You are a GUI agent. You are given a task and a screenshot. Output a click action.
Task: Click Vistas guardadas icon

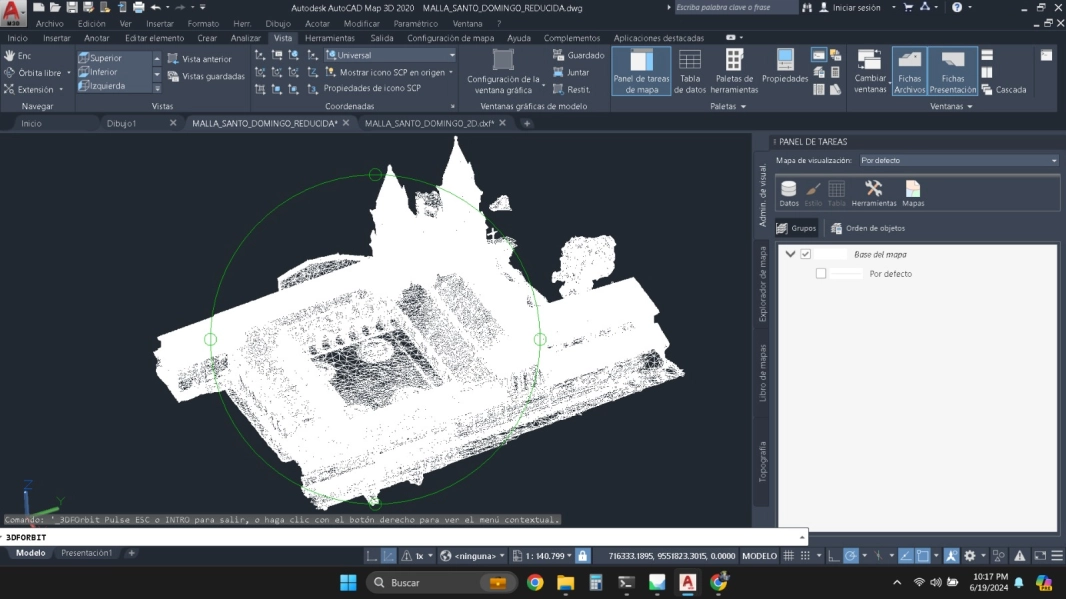(206, 76)
